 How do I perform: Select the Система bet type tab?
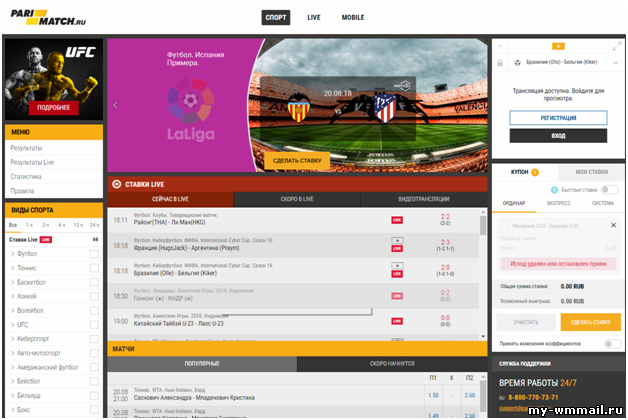602,203
